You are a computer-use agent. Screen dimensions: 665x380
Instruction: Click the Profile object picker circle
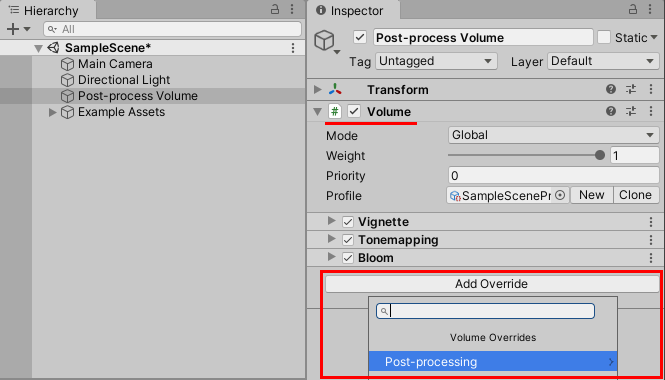[560, 196]
